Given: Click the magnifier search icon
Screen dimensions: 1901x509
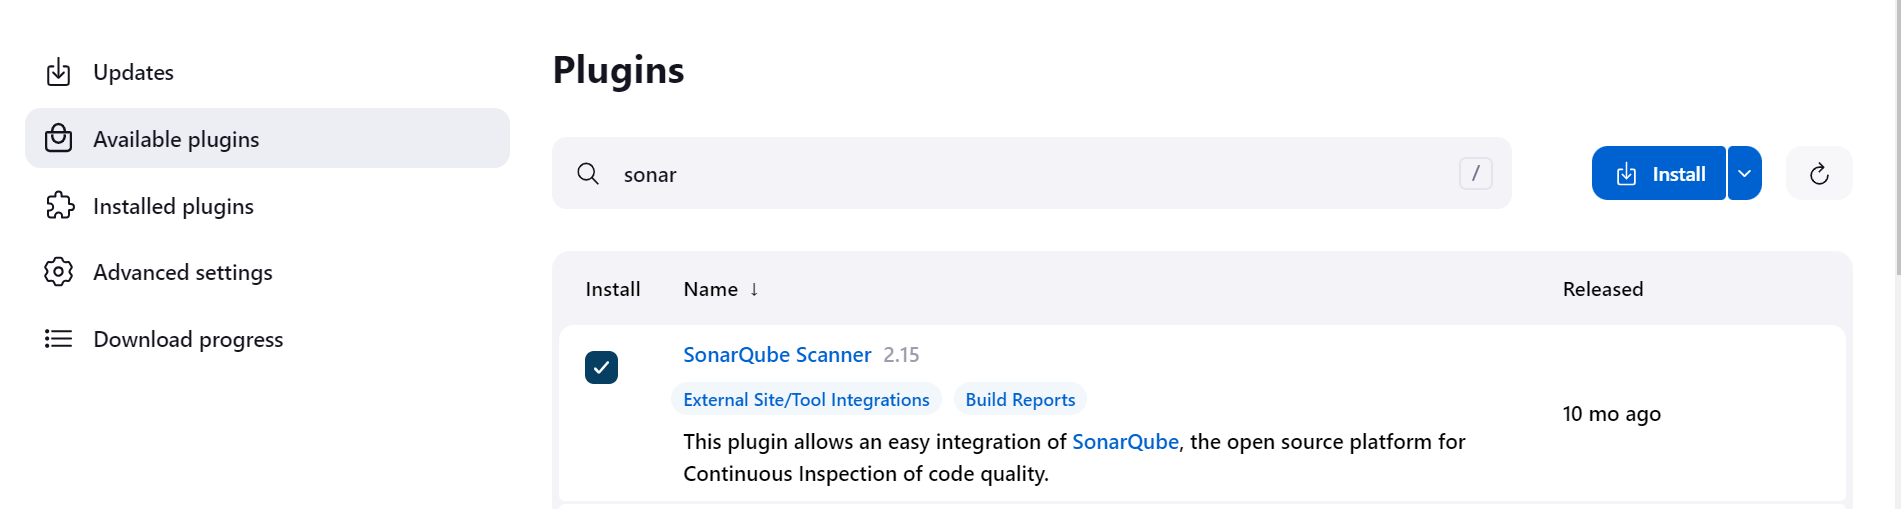Looking at the screenshot, I should (588, 174).
